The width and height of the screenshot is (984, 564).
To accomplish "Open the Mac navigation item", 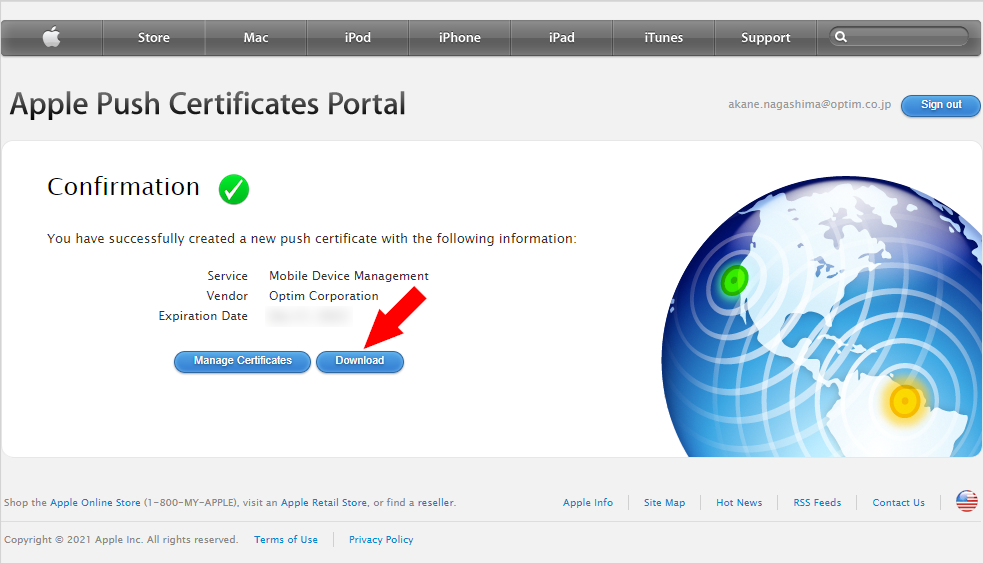I will (x=256, y=38).
